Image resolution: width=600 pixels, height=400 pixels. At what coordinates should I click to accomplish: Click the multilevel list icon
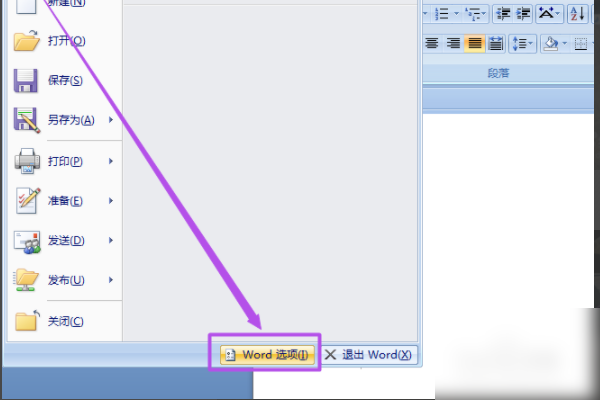(x=473, y=14)
